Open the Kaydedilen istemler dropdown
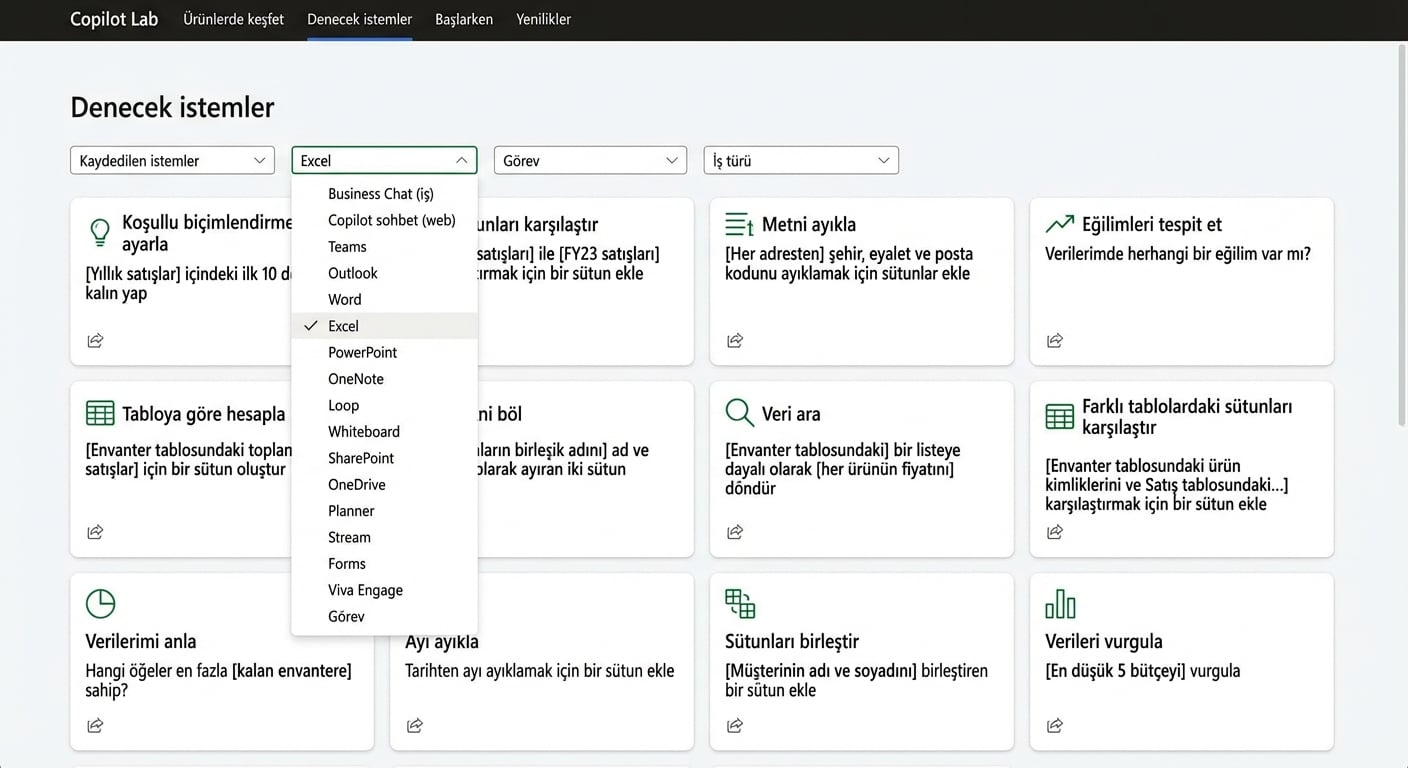Viewport: 1408px width, 768px height. (172, 160)
